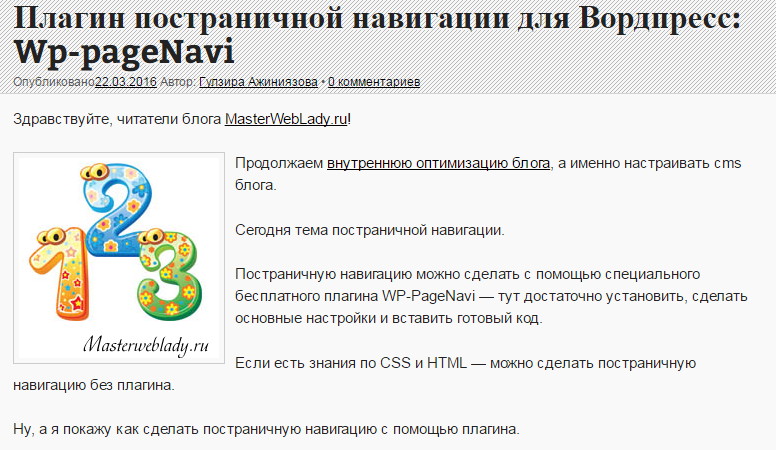Click the 'Опубликовано' label
This screenshot has height=450, width=776.
pyautogui.click(x=54, y=82)
